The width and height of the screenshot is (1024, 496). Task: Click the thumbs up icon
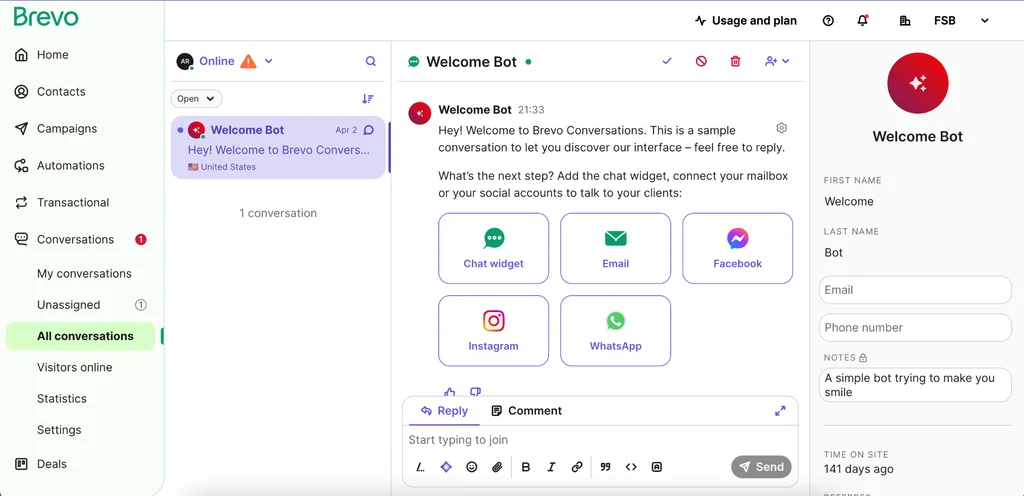tap(450, 392)
